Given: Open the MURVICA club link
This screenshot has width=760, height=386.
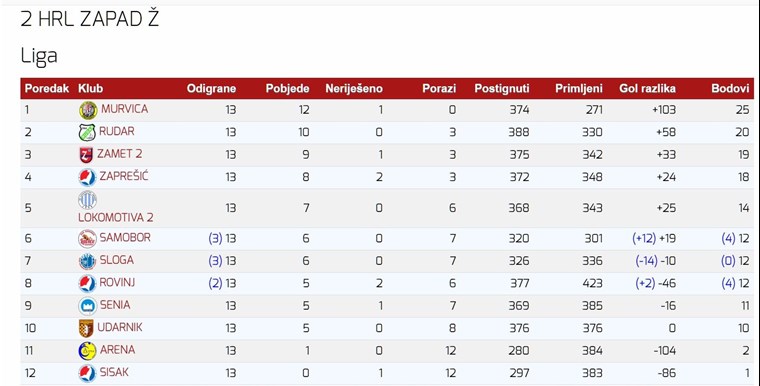Looking at the screenshot, I should tap(124, 109).
